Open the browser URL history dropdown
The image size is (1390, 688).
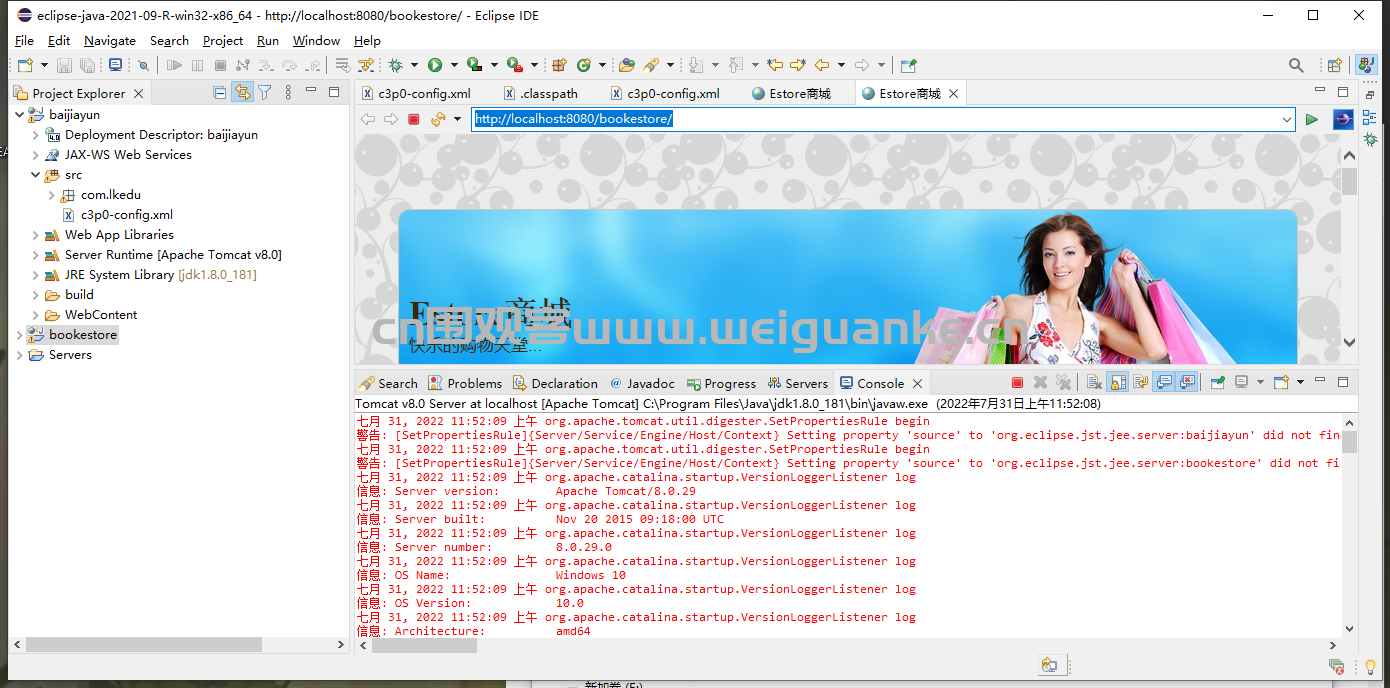coord(1287,119)
